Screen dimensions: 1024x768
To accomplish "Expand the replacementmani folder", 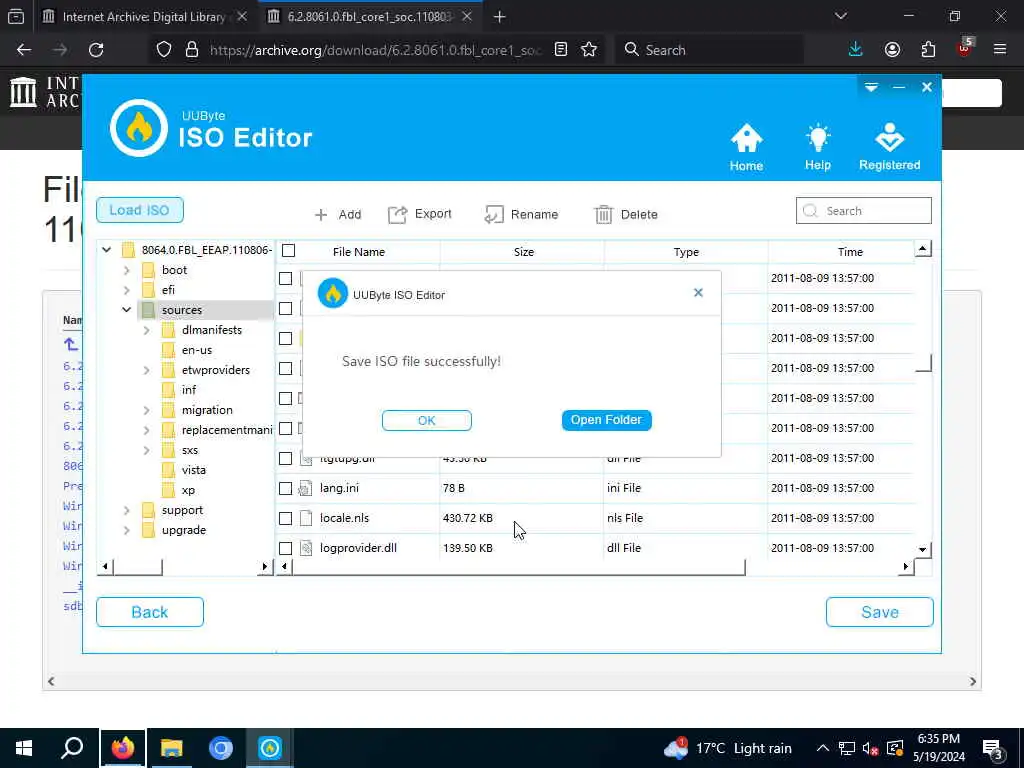I will coord(146,430).
